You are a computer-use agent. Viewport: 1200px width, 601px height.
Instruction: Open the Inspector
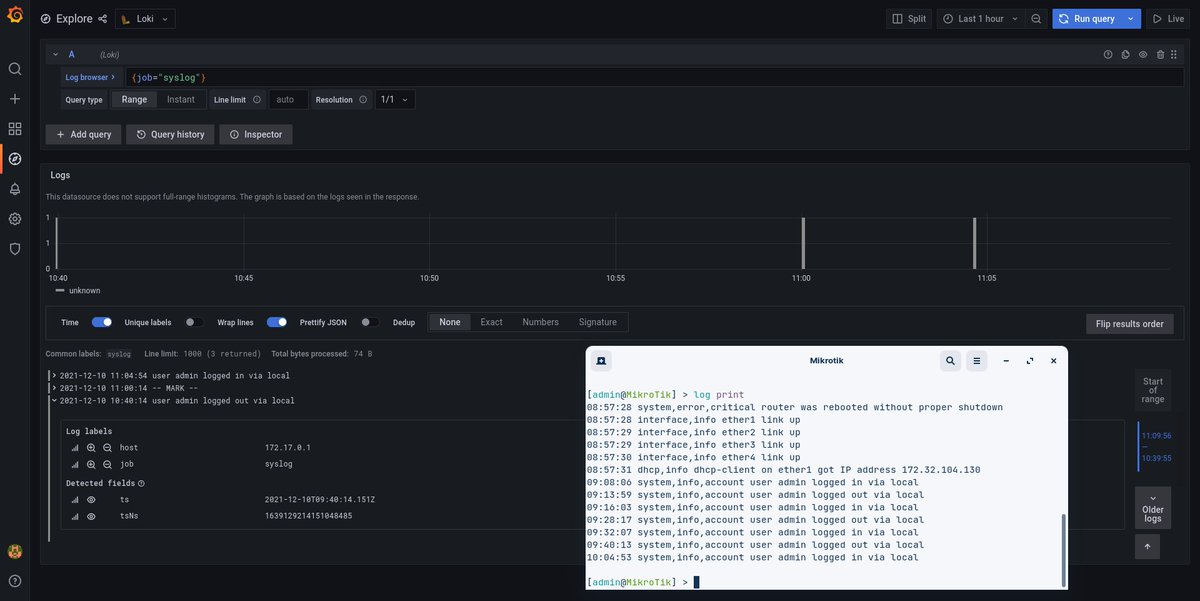click(x=256, y=134)
